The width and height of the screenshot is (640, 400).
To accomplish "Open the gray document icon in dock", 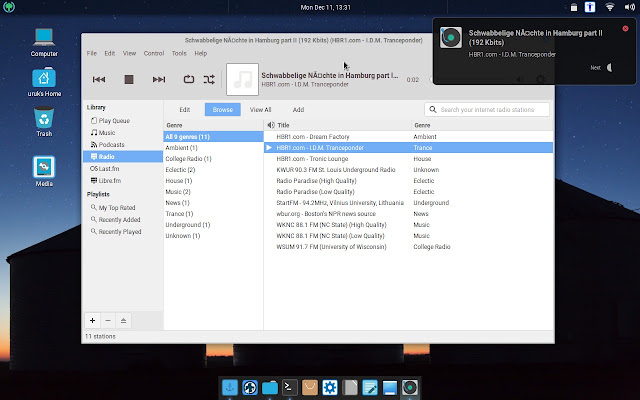I will point(350,387).
